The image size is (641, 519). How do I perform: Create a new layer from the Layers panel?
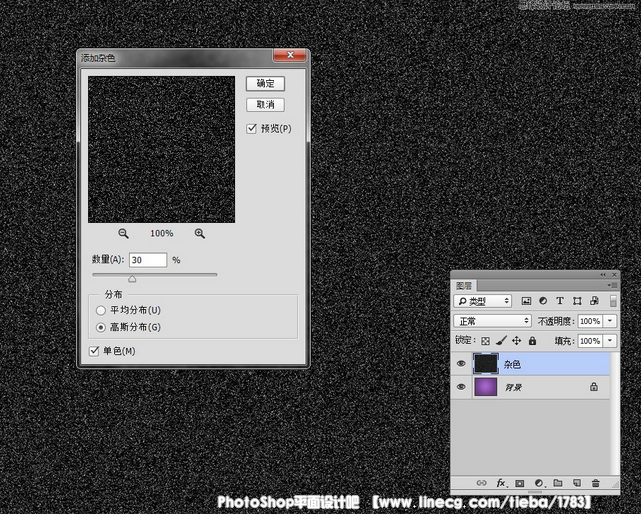[577, 483]
